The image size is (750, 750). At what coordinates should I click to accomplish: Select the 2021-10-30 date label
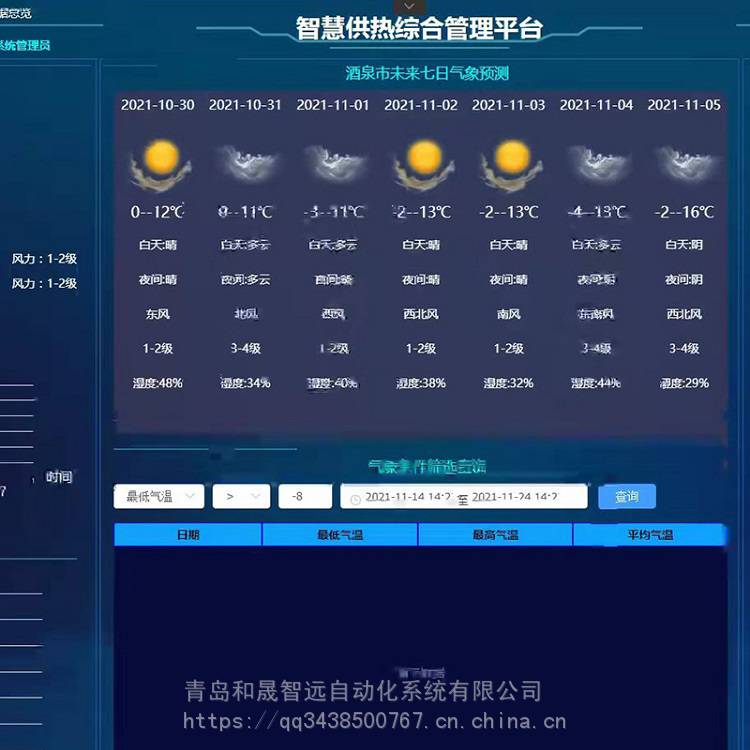(157, 105)
